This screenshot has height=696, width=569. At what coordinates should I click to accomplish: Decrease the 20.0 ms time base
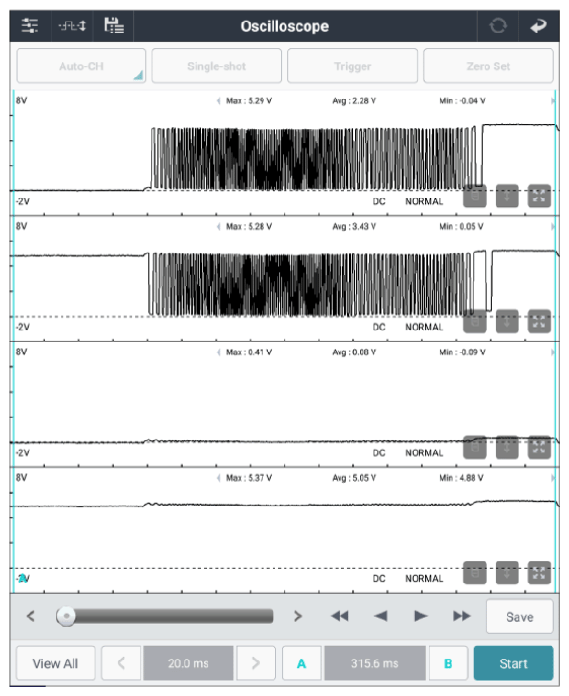[x=121, y=663]
